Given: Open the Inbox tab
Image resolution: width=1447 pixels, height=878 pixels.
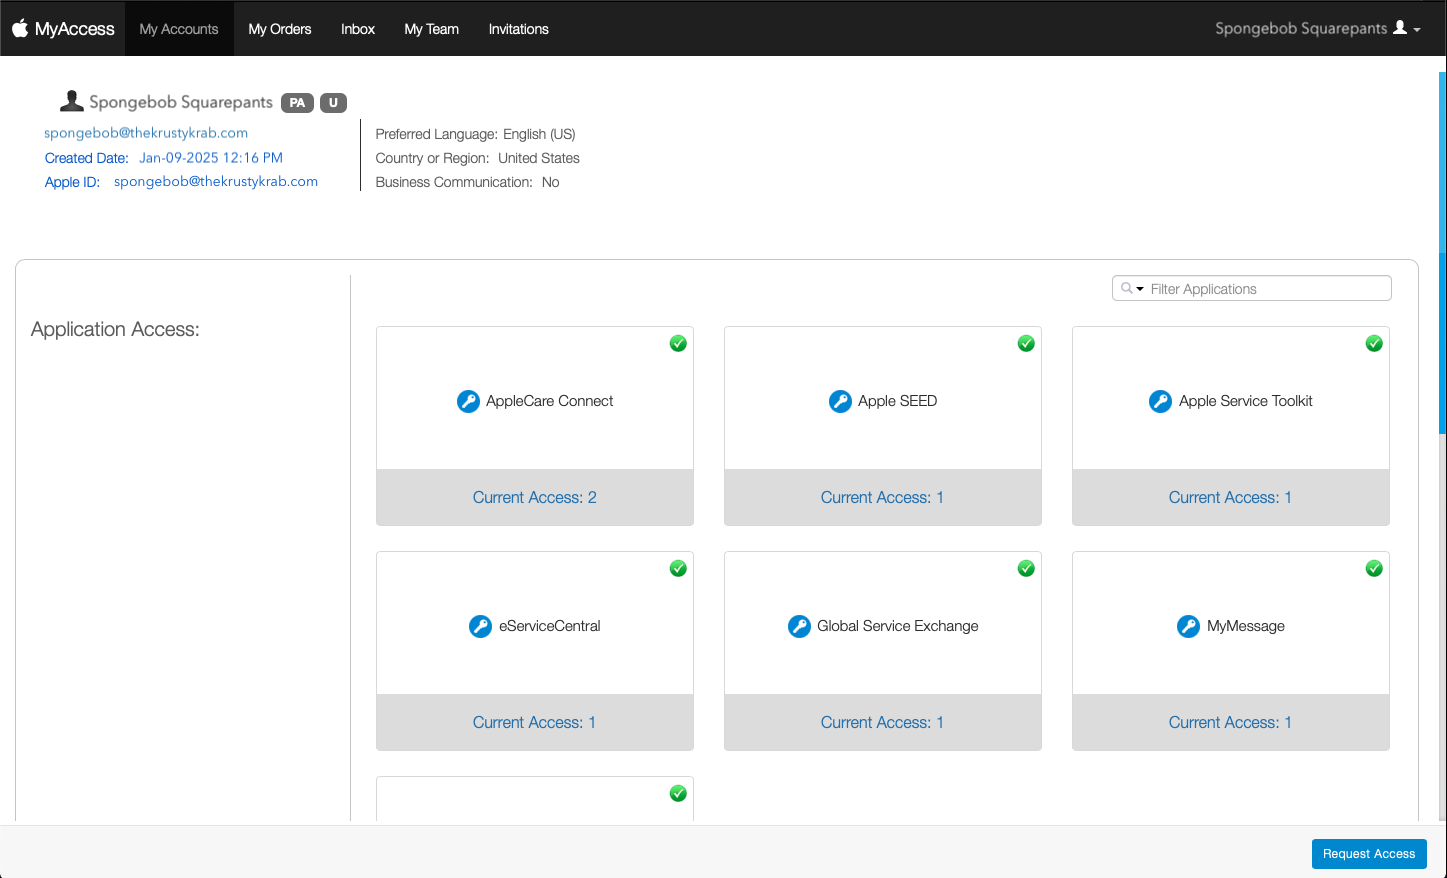Looking at the screenshot, I should (x=358, y=29).
